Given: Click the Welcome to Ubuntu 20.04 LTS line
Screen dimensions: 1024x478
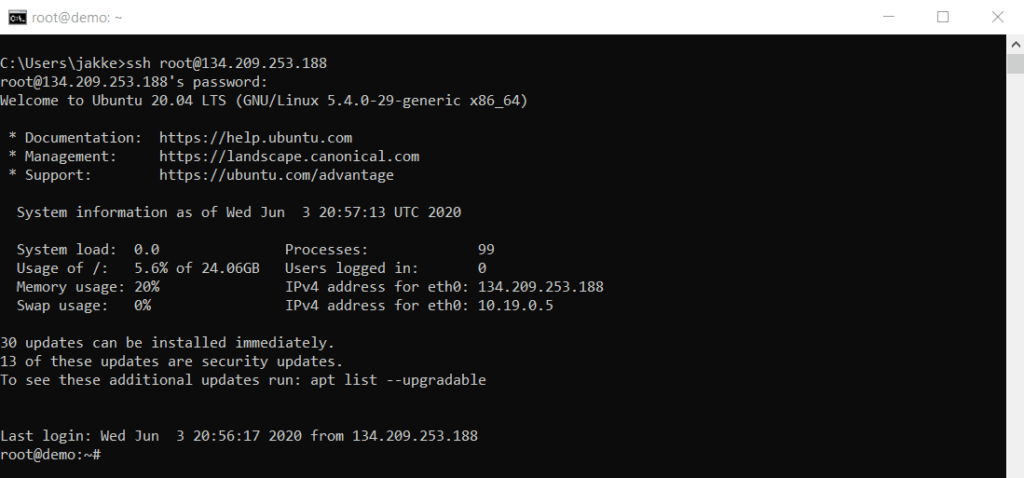Looking at the screenshot, I should point(264,100).
